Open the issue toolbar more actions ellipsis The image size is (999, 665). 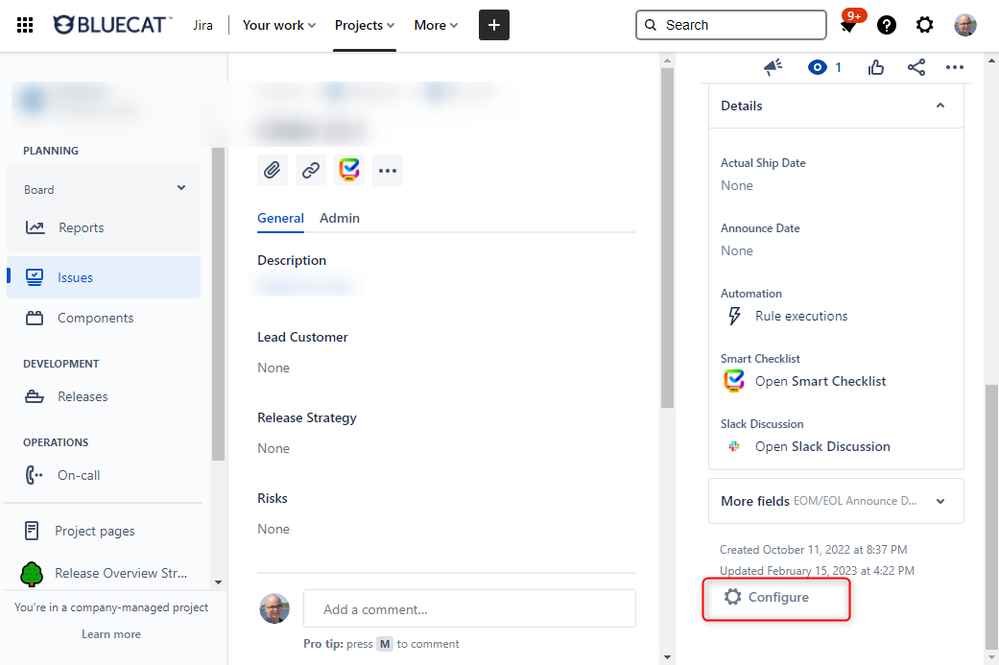pyautogui.click(x=387, y=170)
